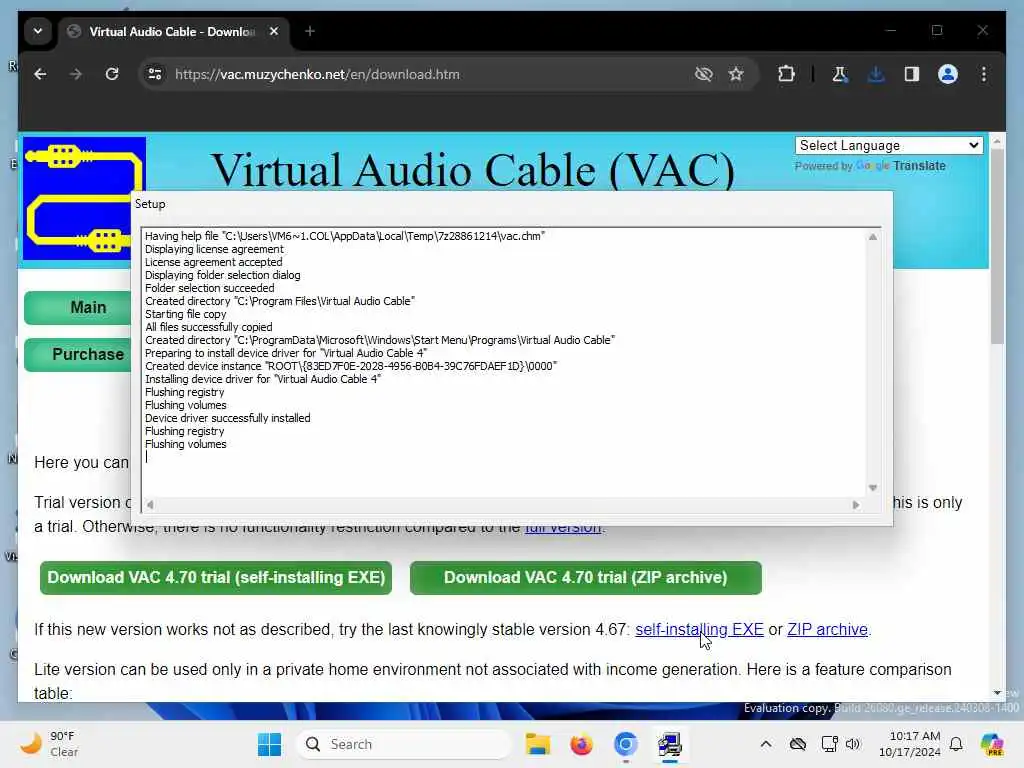Click the OneDrive cloud tray icon
1024x768 pixels.
798,744
